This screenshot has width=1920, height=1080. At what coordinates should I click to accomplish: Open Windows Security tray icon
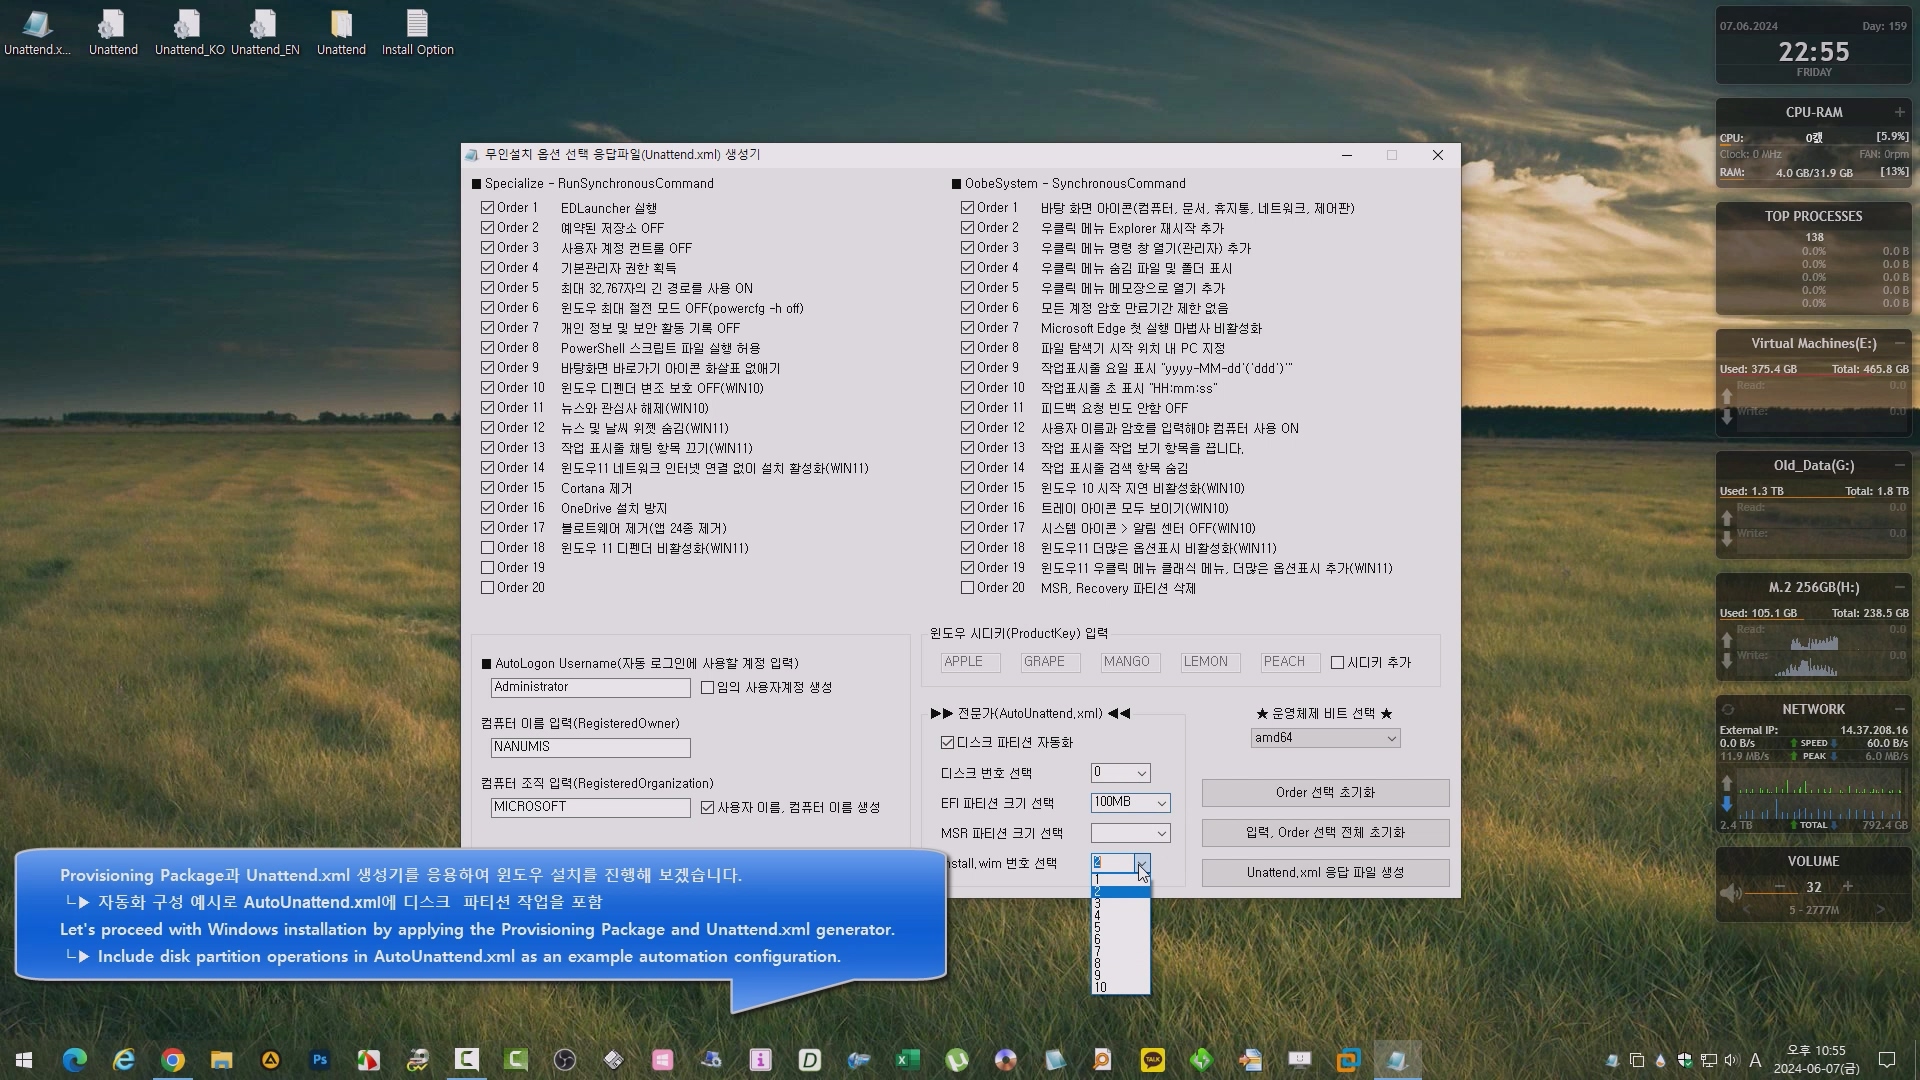tap(1685, 1060)
